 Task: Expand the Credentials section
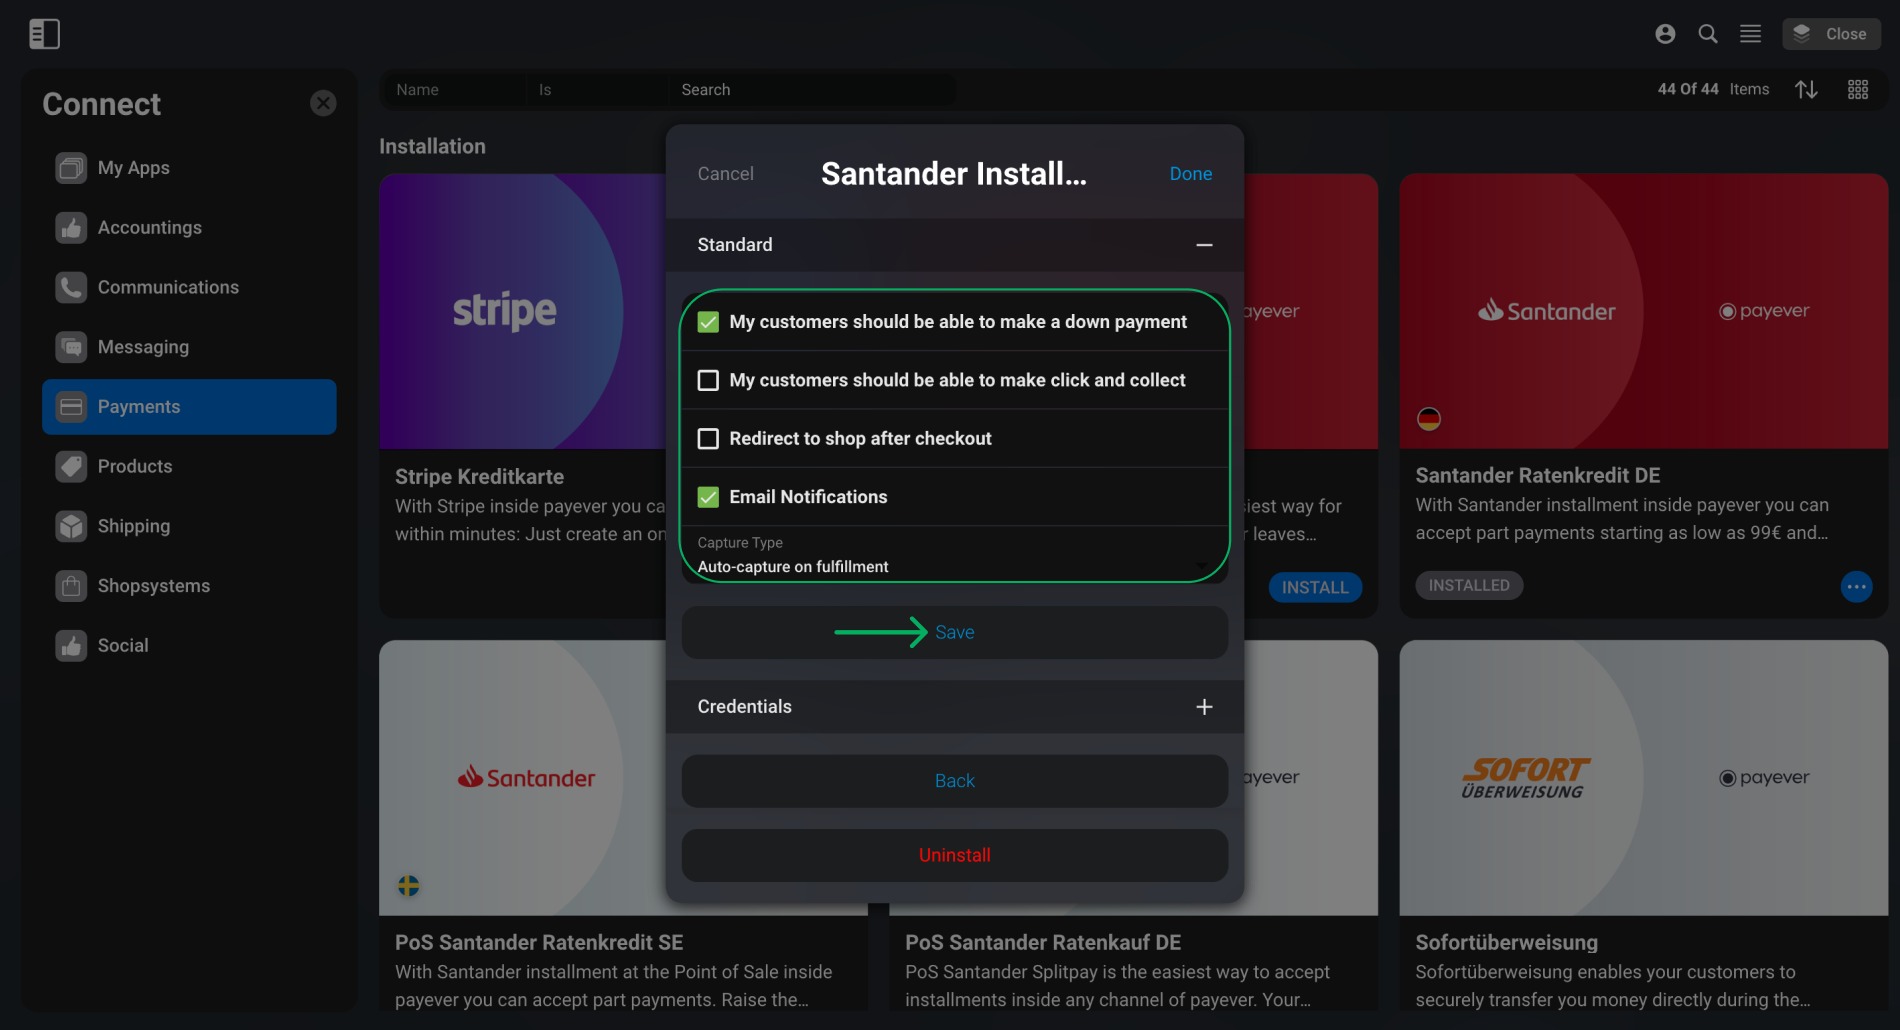(1204, 707)
